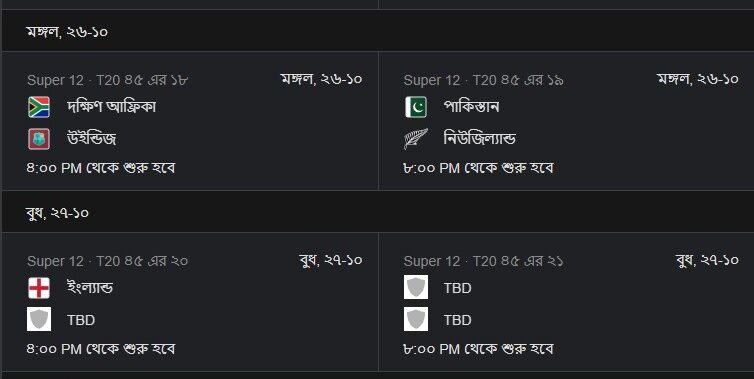Screen dimensions: 754x379
Task: Click the TBD shield below England
Action: 38,319
